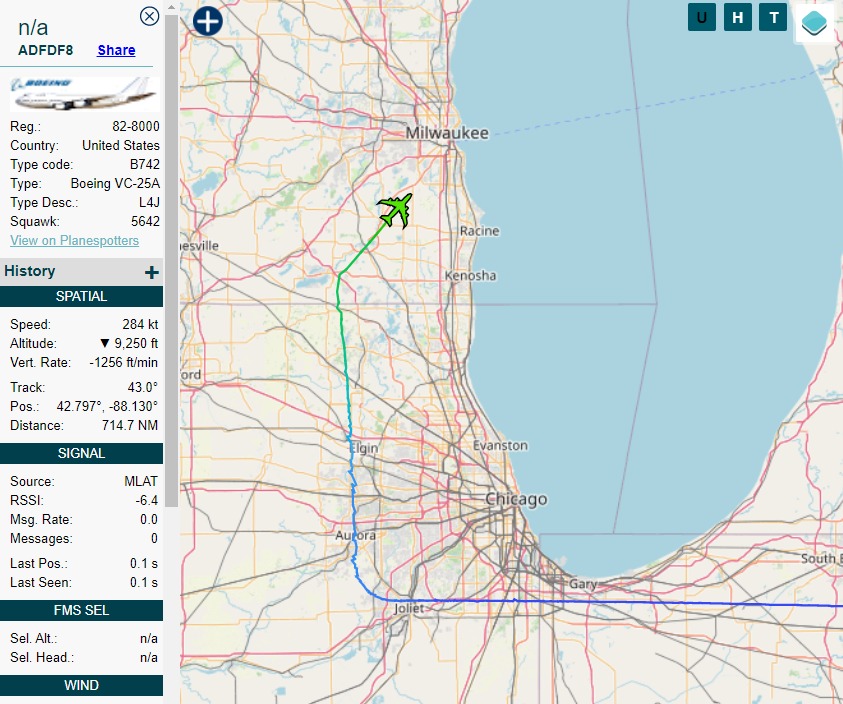Click the source value MLAT
The image size is (843, 704).
coord(141,481)
